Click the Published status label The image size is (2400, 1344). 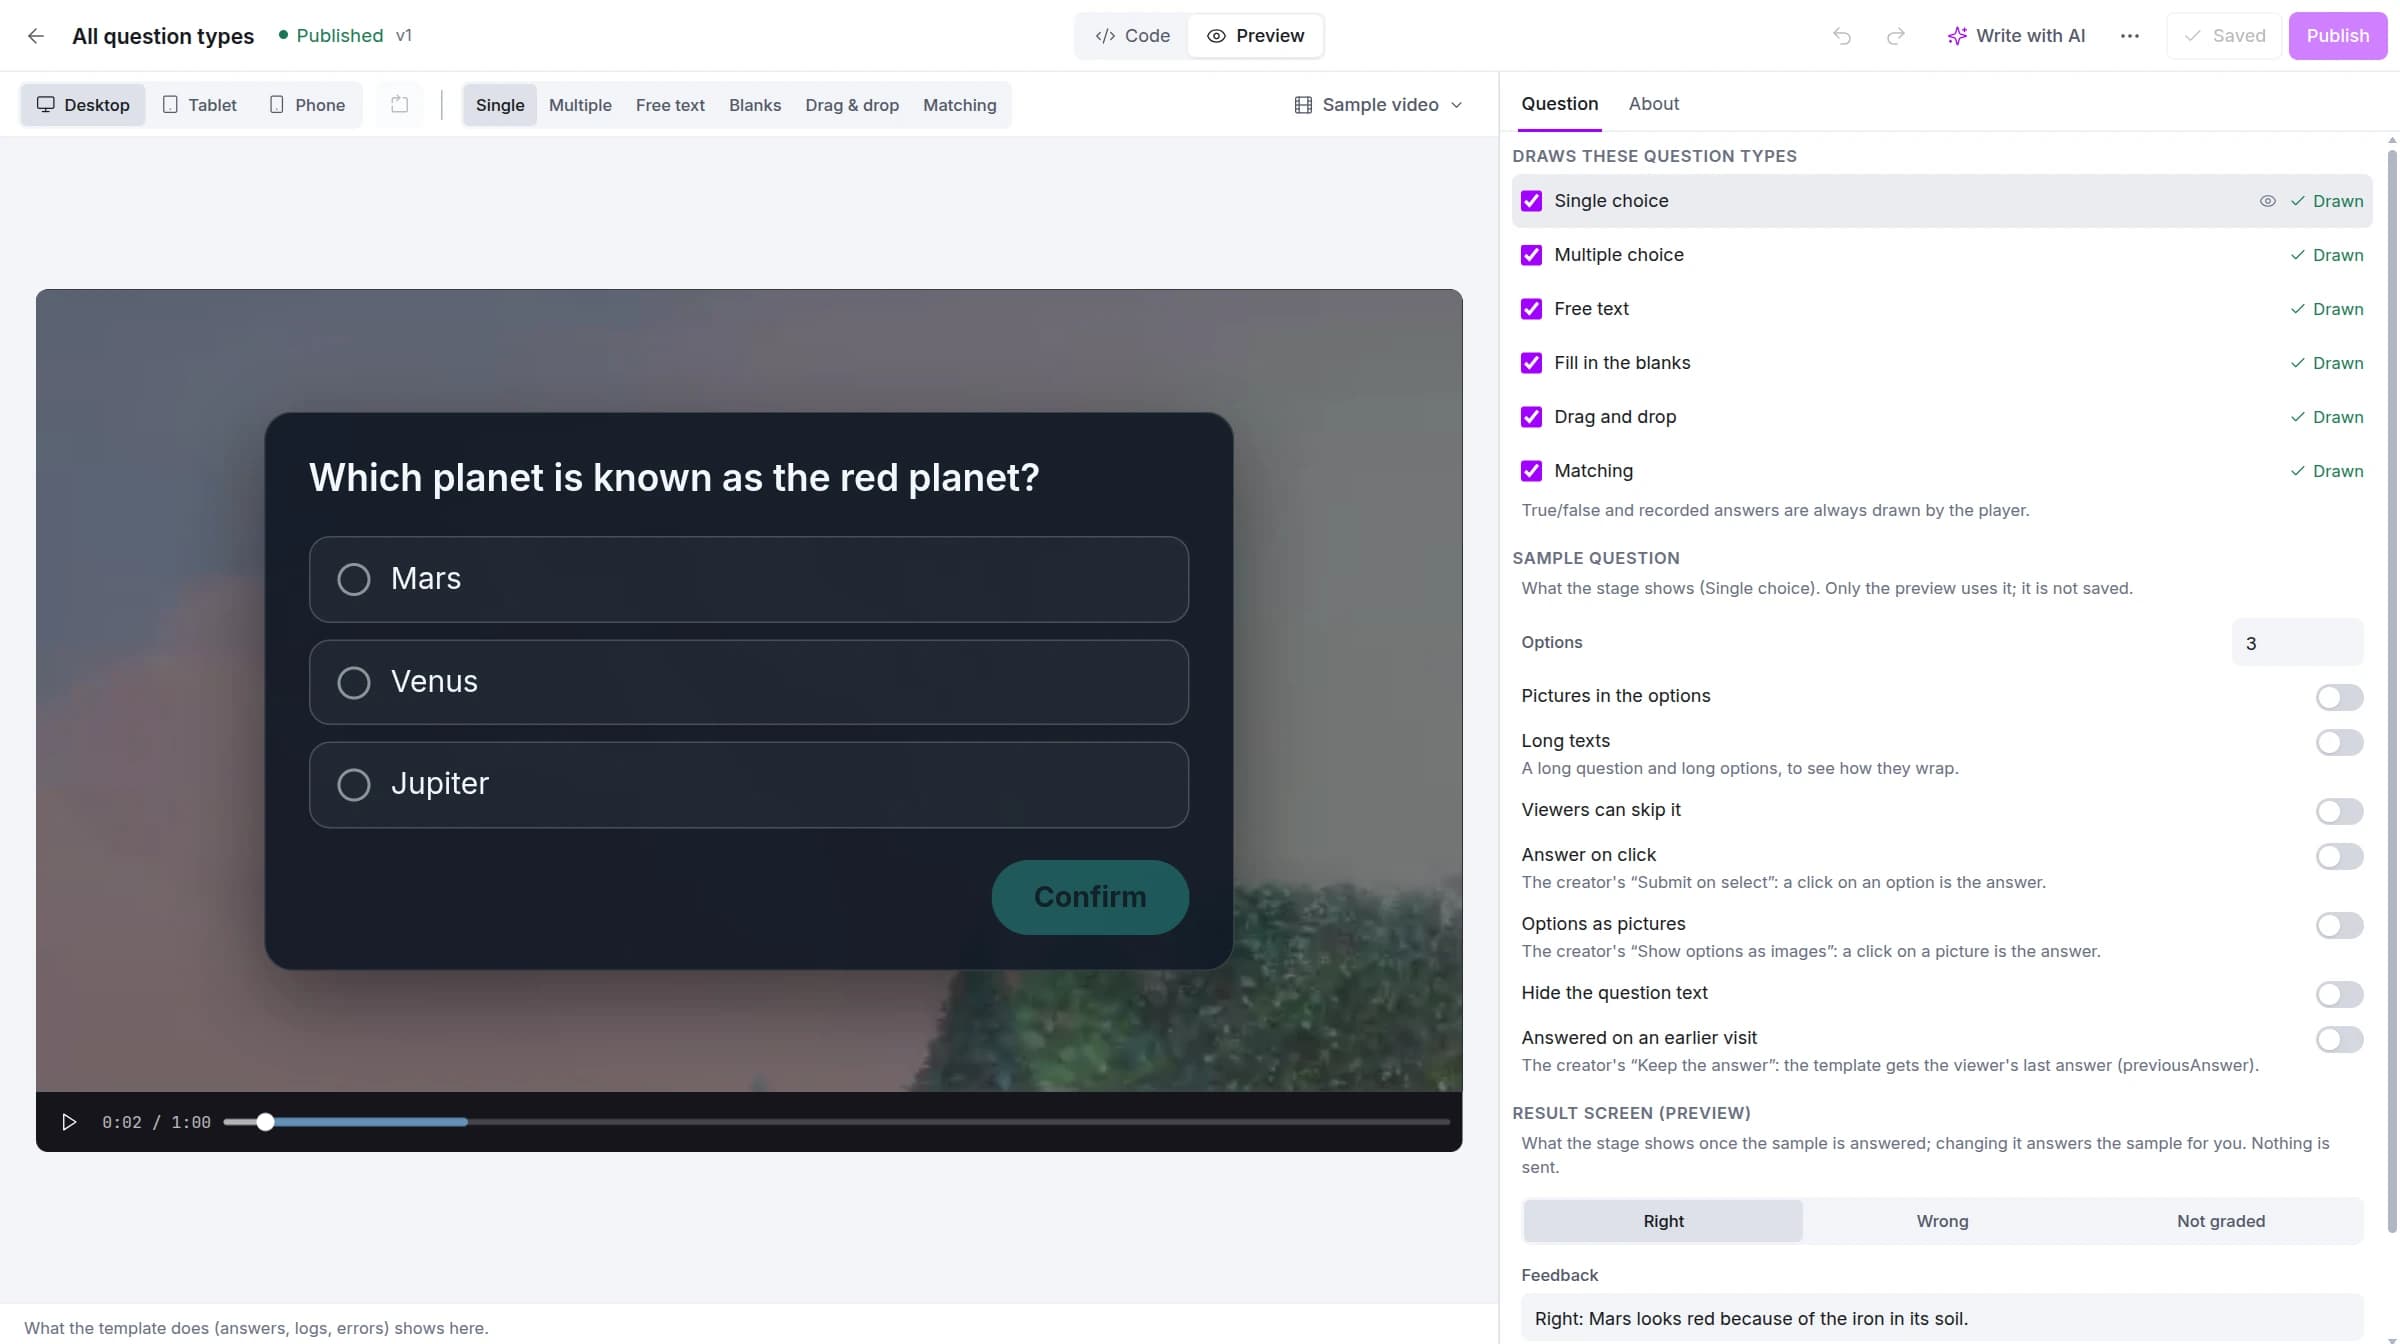pyautogui.click(x=330, y=36)
